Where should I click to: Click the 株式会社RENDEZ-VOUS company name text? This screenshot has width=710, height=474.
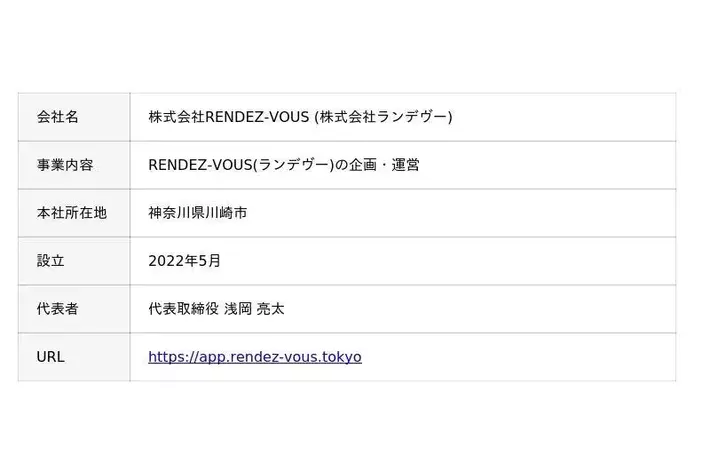[228, 117]
